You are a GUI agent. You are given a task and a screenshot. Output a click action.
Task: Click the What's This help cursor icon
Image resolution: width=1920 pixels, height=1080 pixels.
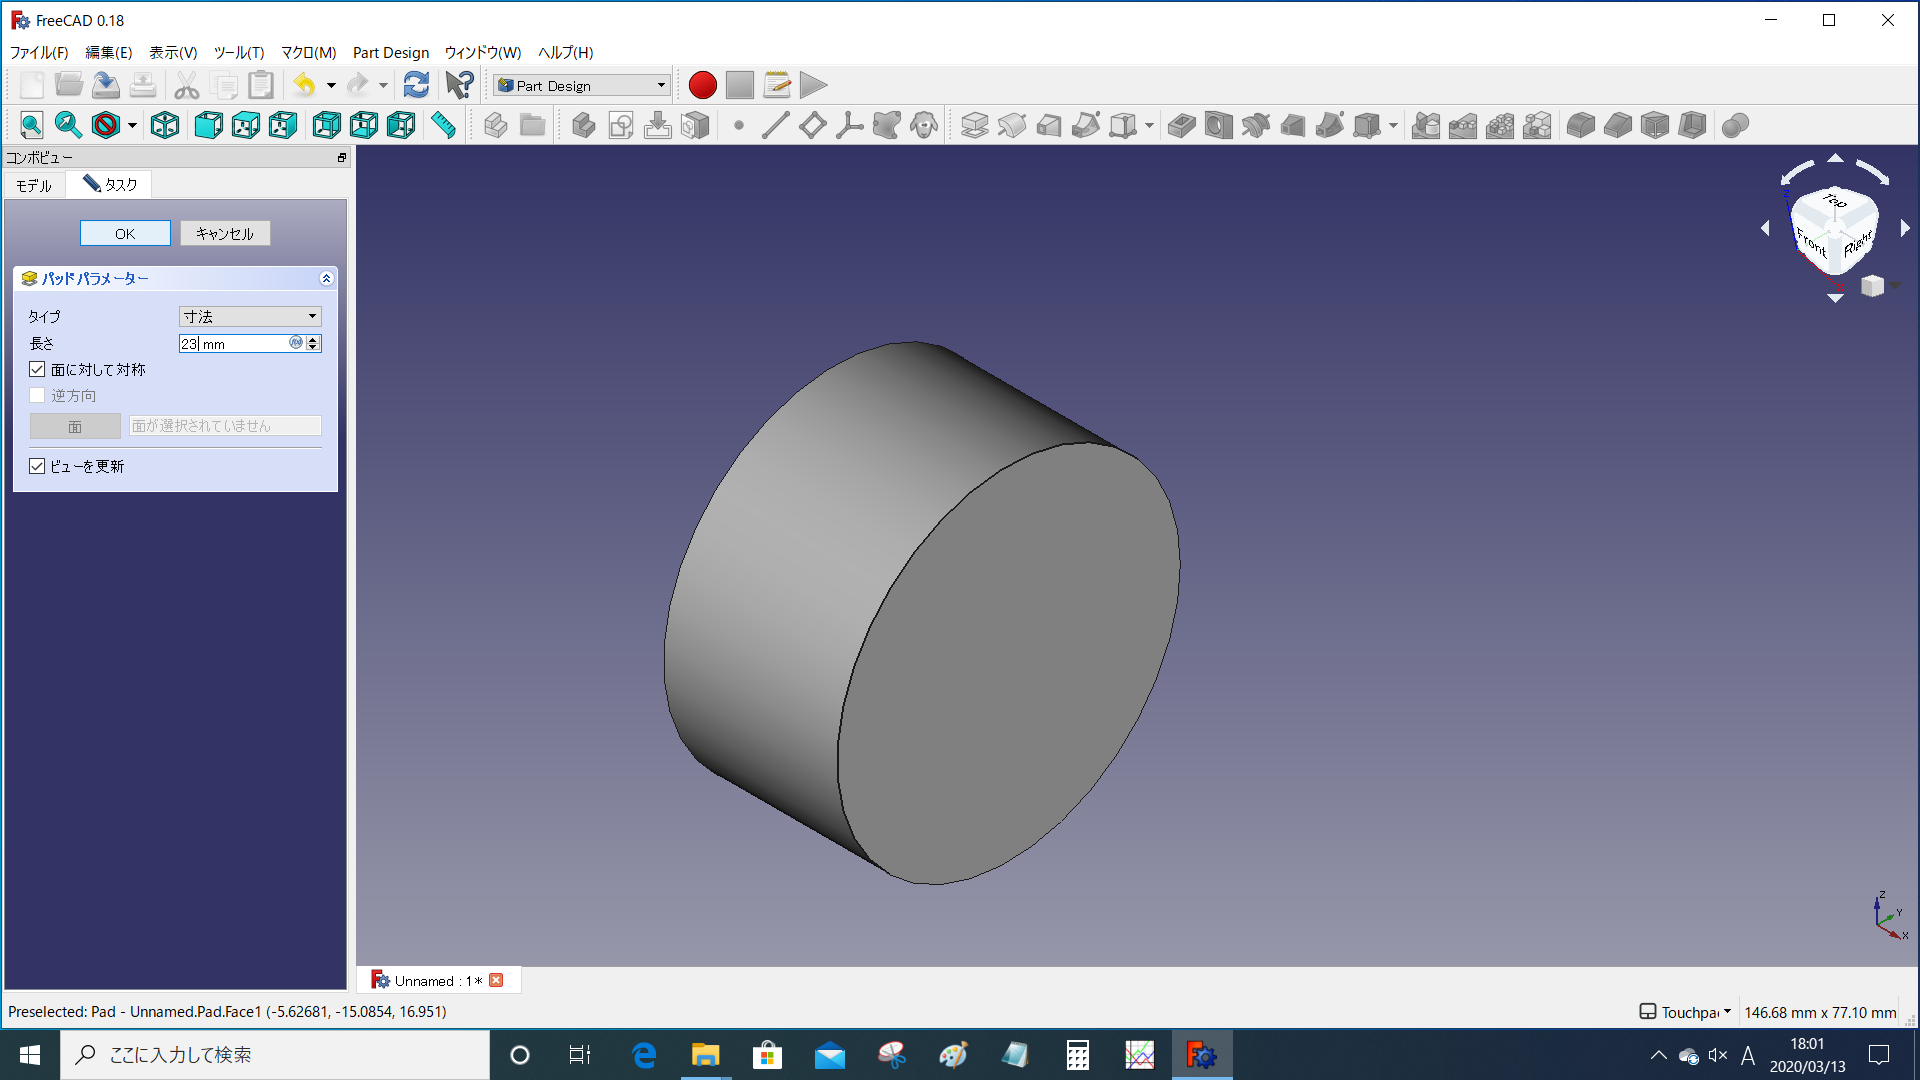[459, 85]
